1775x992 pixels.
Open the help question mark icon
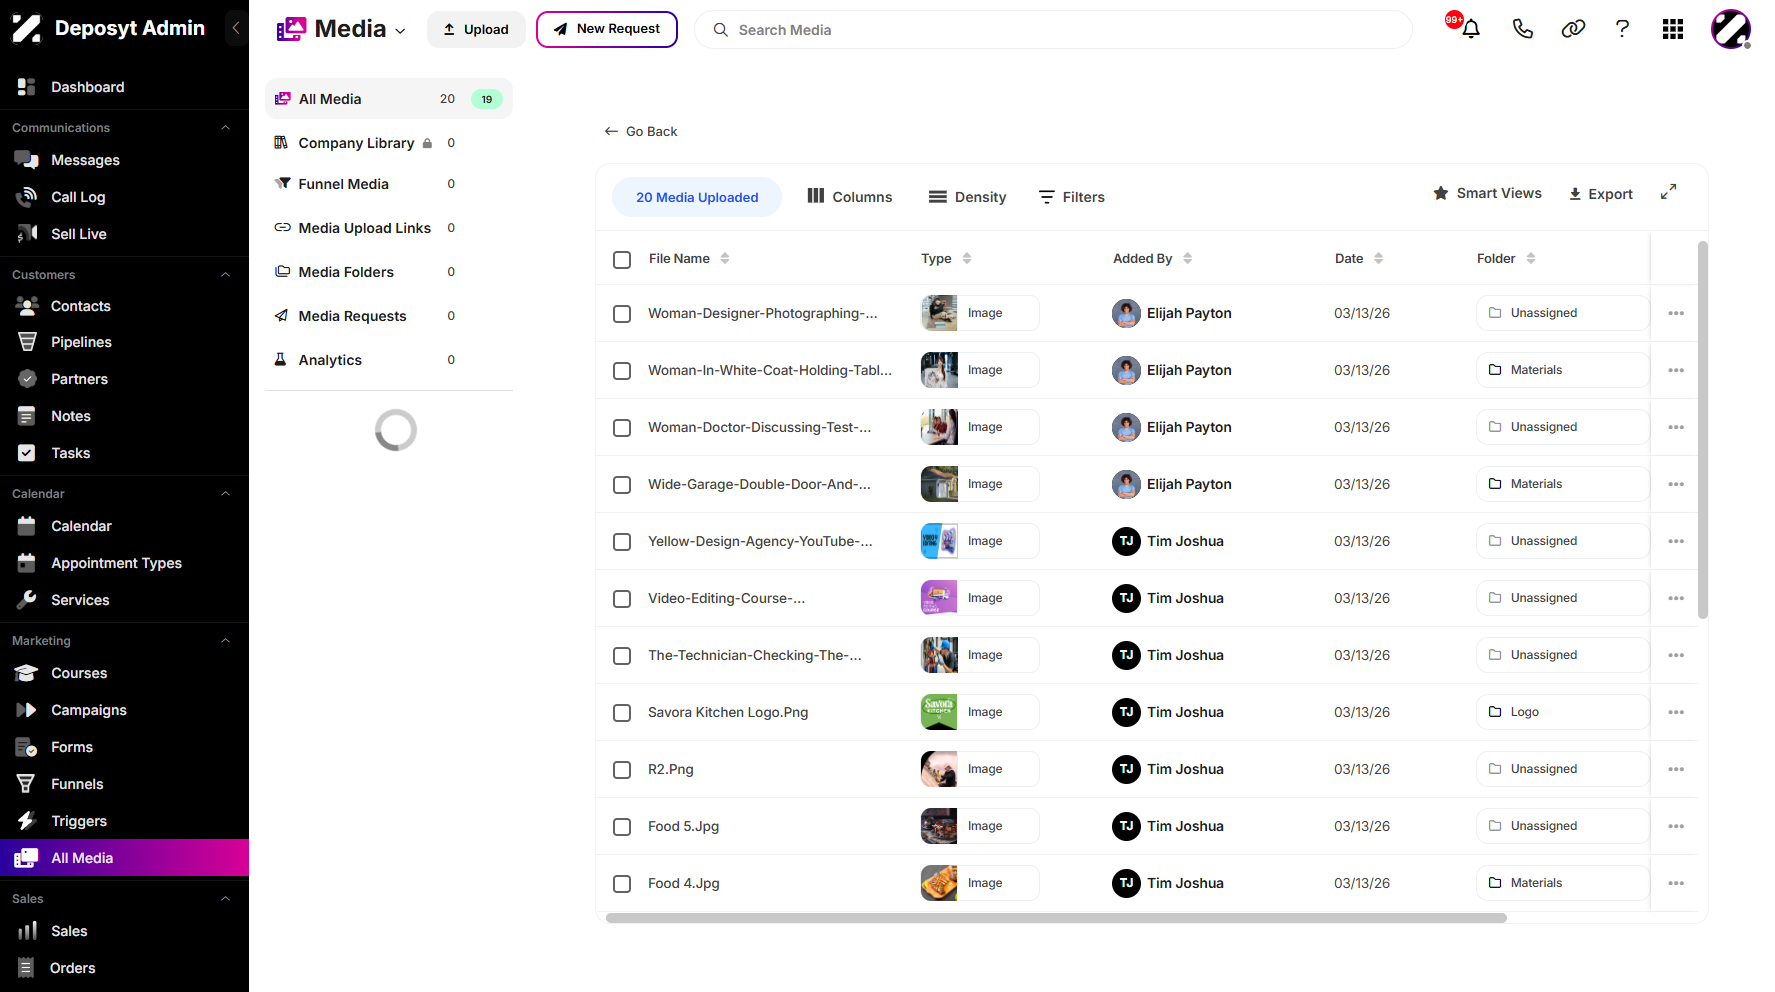1622,29
